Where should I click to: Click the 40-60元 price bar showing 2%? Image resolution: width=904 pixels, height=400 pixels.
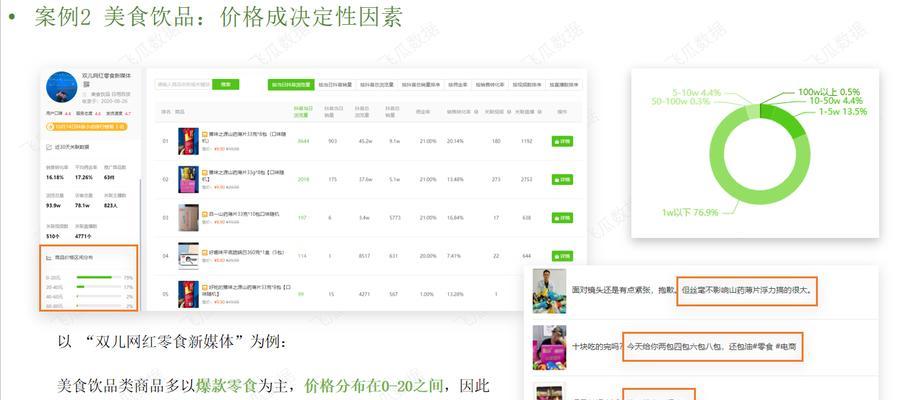click(99, 296)
